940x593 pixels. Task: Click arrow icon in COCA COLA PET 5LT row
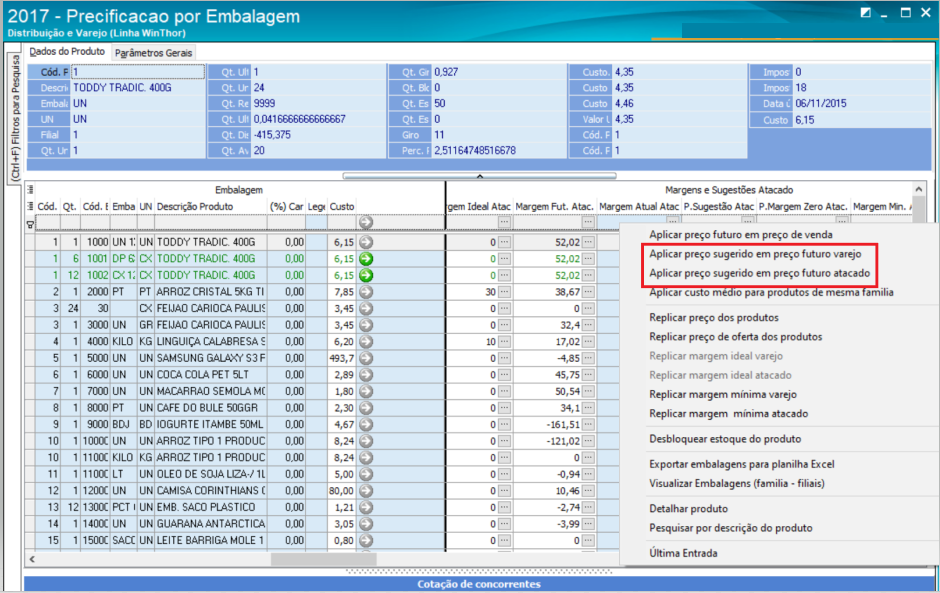(366, 375)
